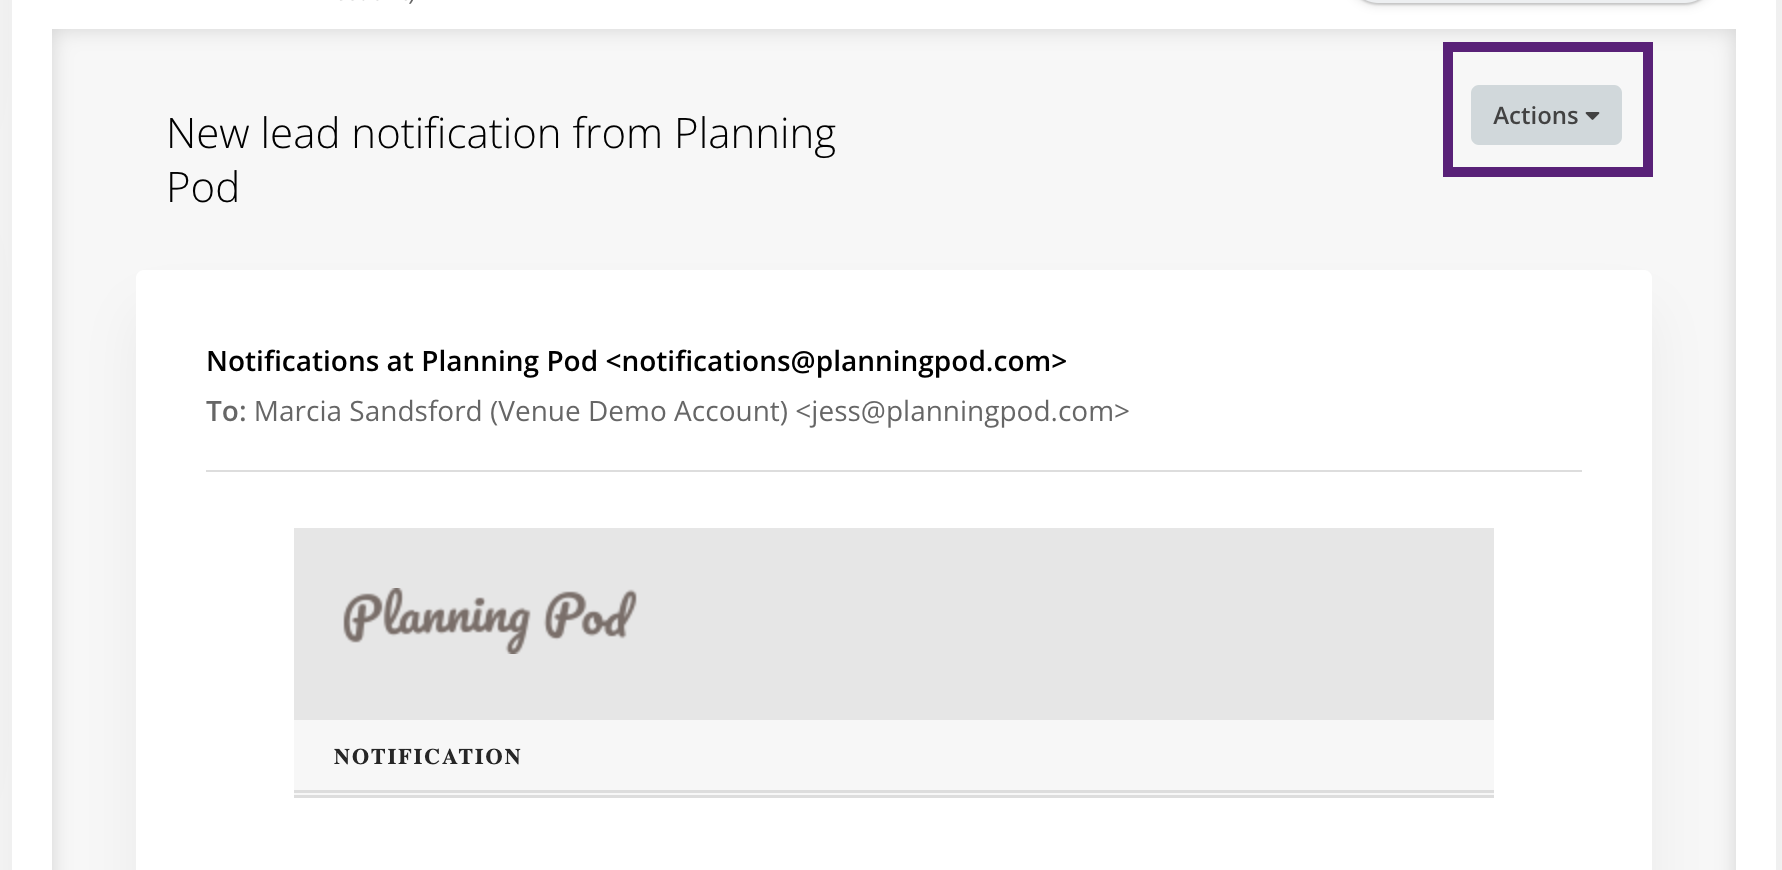Screen dimensions: 1782x870
Task: Click the '(Venue Demo Account)' text
Action: pos(639,411)
